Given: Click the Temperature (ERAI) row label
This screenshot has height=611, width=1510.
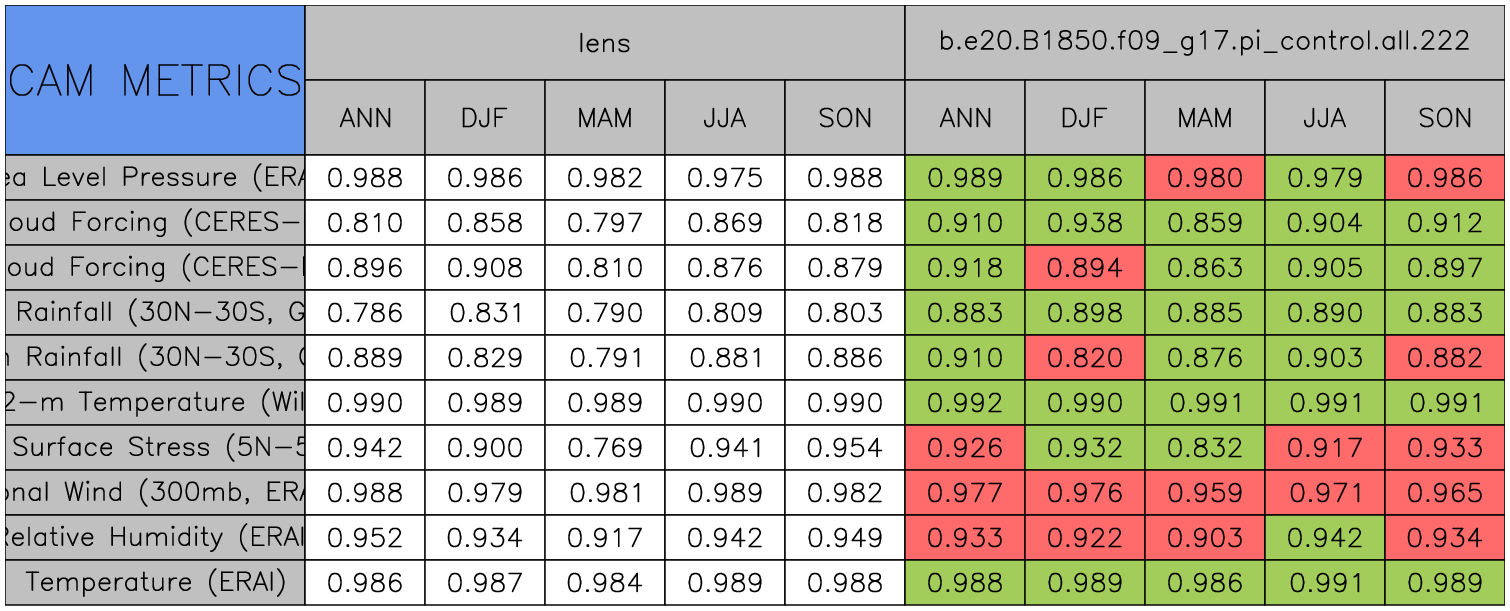Looking at the screenshot, I should [x=155, y=583].
